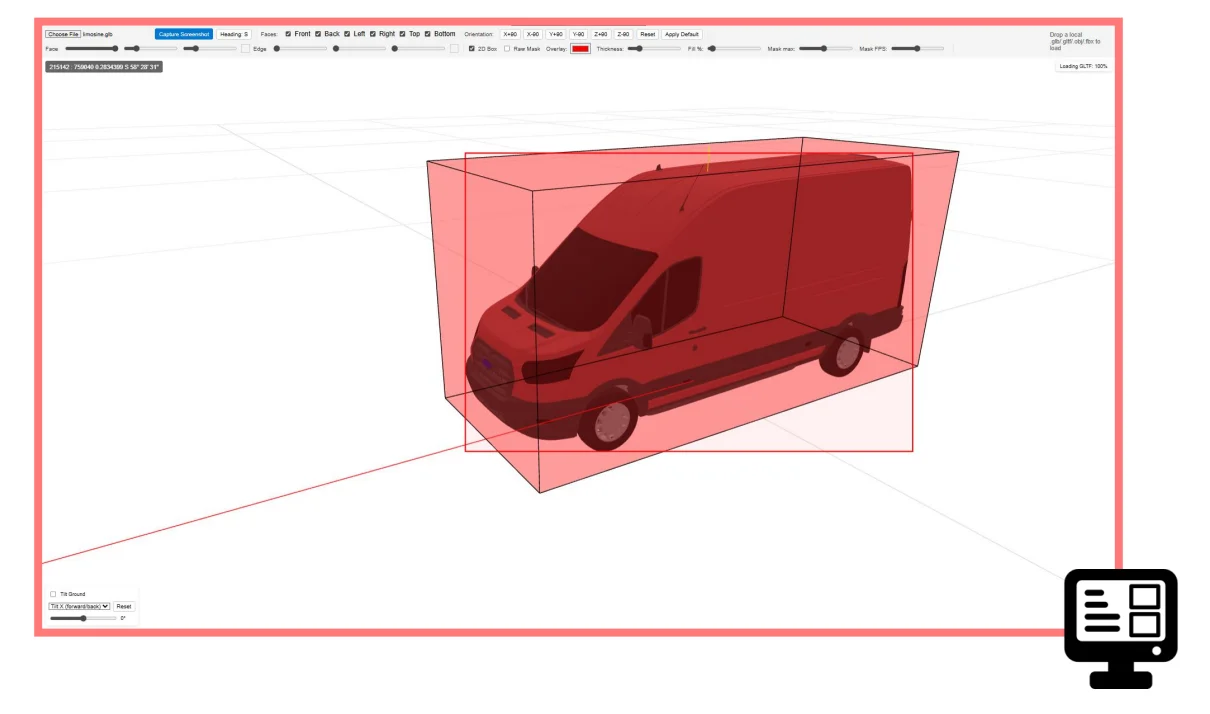Enable the Tilt Ground checkbox
The width and height of the screenshot is (1210, 714).
[x=53, y=594]
